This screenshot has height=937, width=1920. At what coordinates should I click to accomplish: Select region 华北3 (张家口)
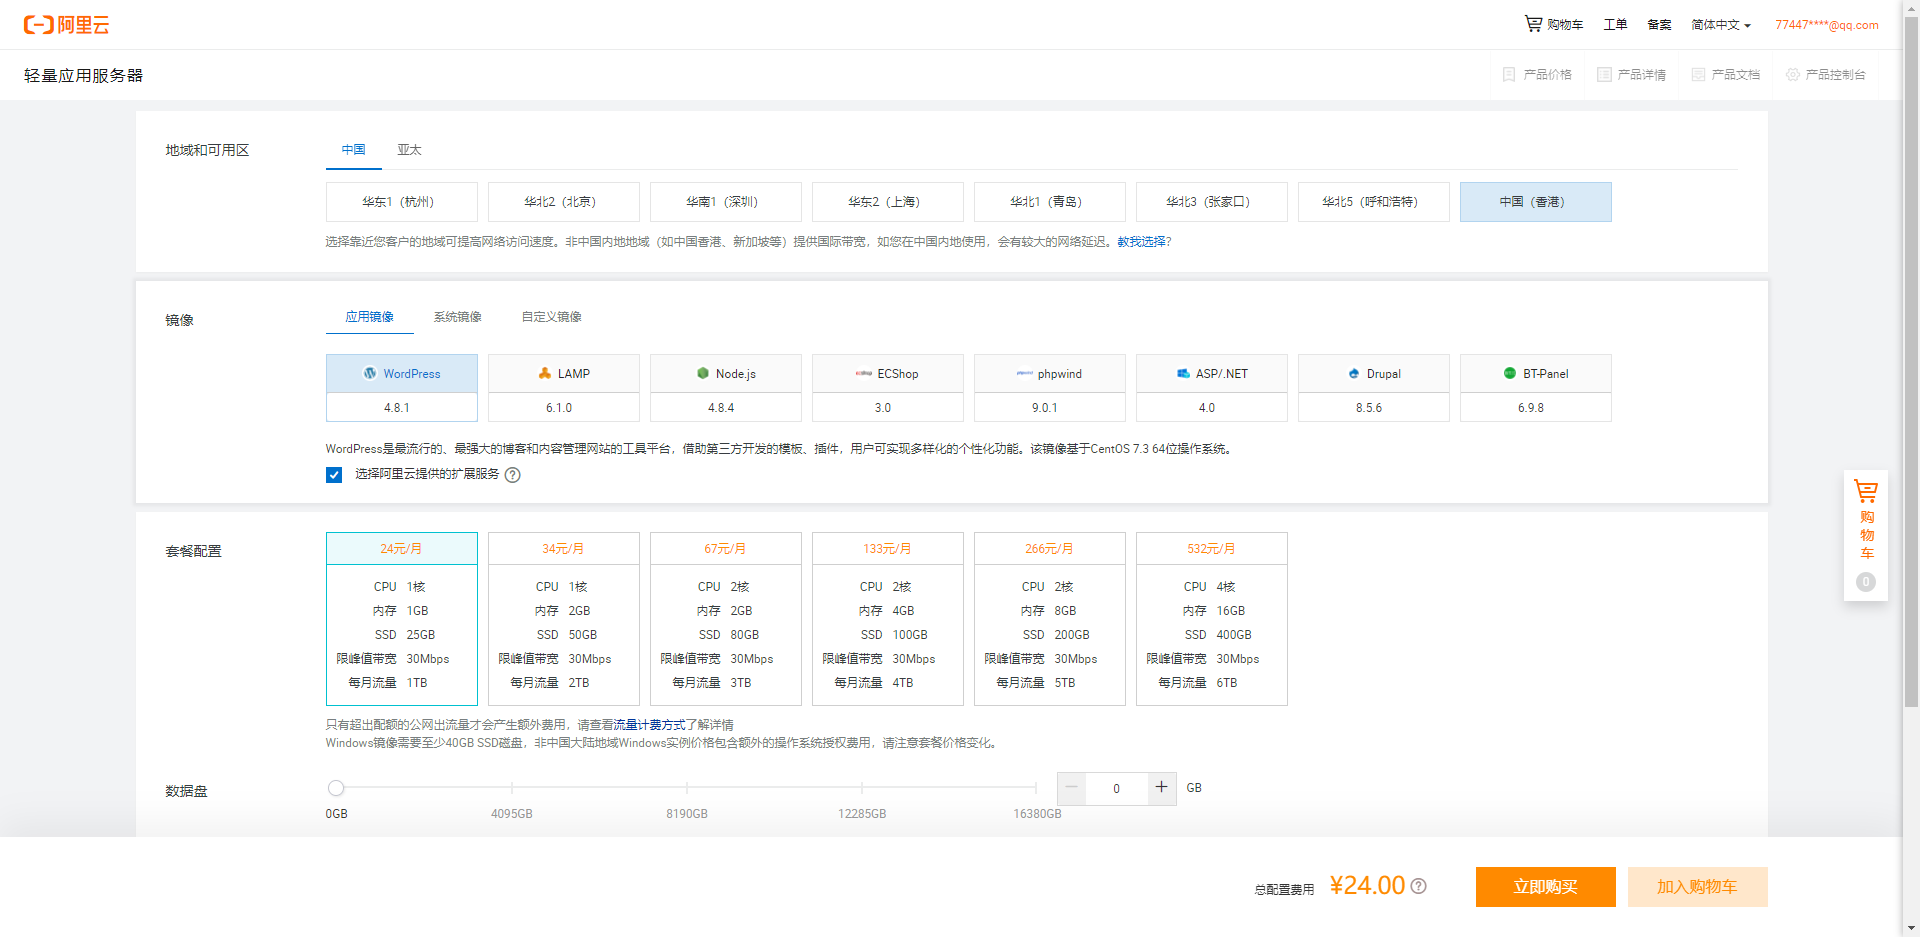[1212, 202]
